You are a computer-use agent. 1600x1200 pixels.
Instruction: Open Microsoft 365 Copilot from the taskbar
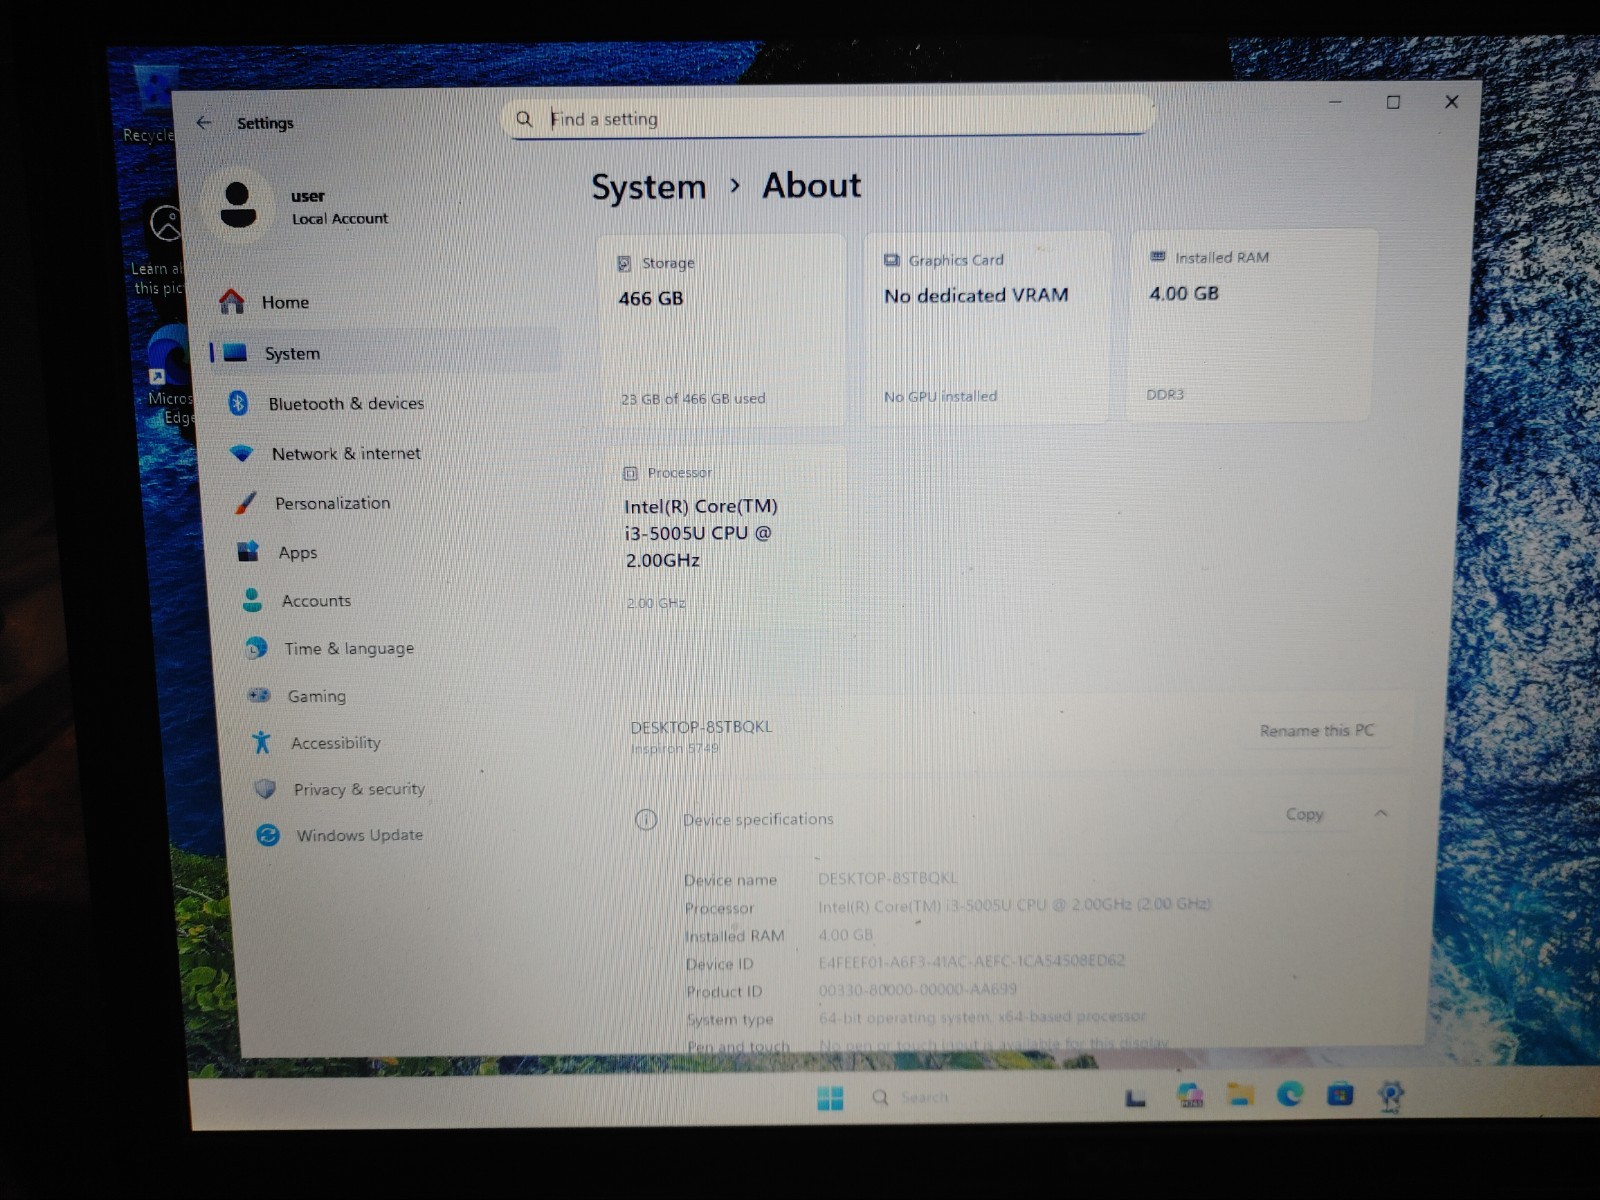pos(1190,1096)
